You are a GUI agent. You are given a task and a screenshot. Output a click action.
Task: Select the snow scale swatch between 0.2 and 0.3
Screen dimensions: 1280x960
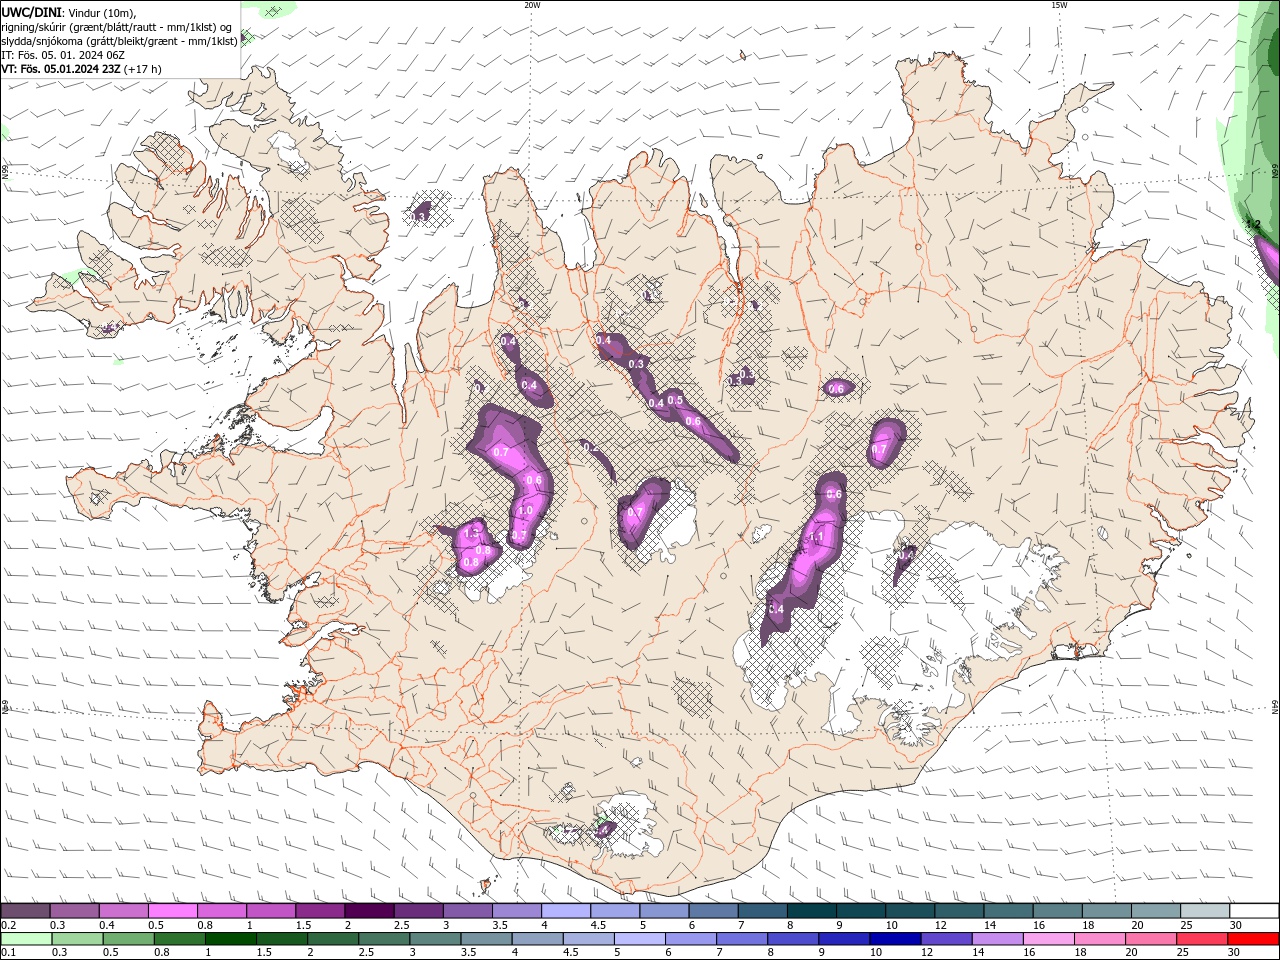25,911
